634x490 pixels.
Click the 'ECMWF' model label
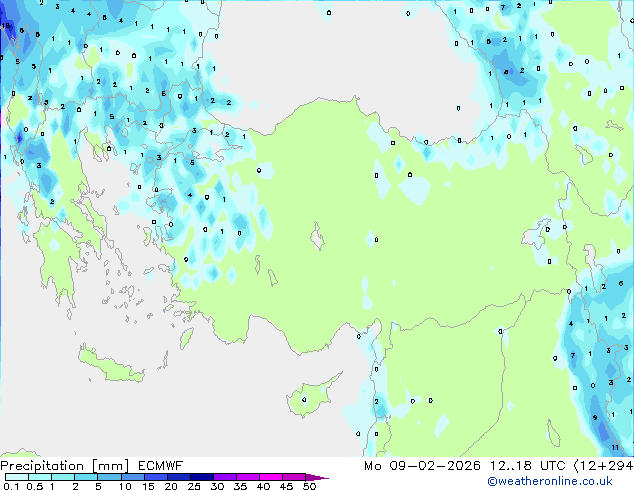(161, 466)
